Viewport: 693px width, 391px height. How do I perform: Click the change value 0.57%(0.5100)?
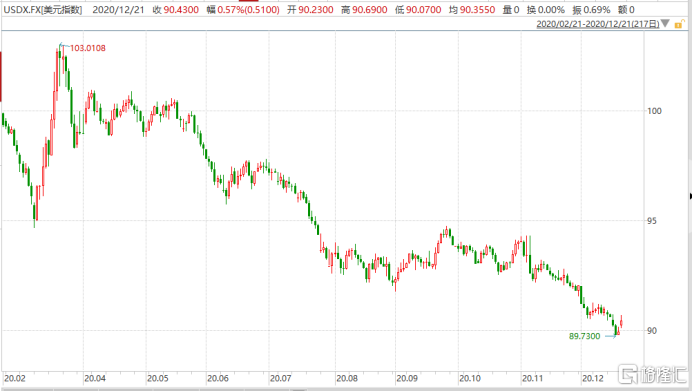[x=248, y=10]
